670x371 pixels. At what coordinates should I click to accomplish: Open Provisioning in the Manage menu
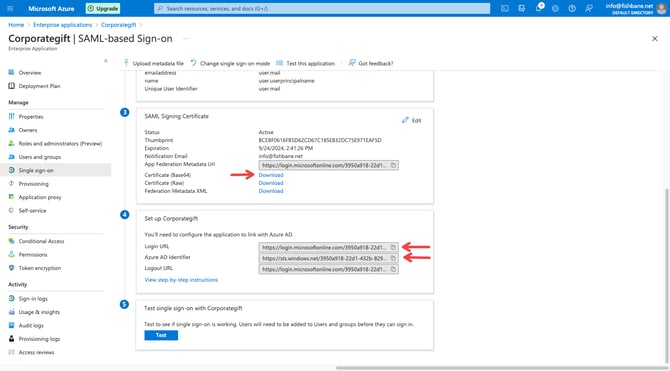point(33,184)
